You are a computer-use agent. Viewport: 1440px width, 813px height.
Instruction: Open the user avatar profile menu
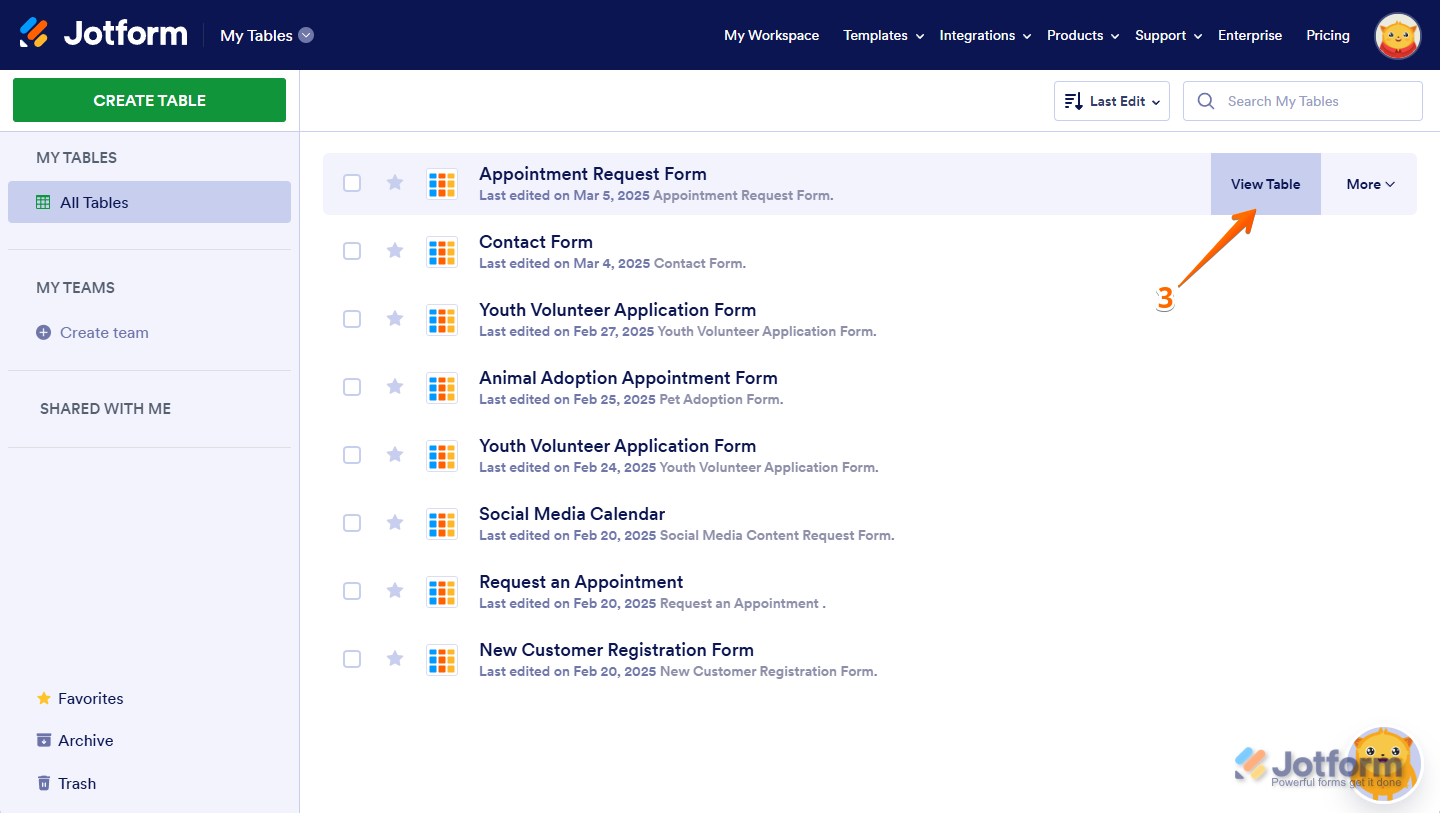tap(1398, 36)
